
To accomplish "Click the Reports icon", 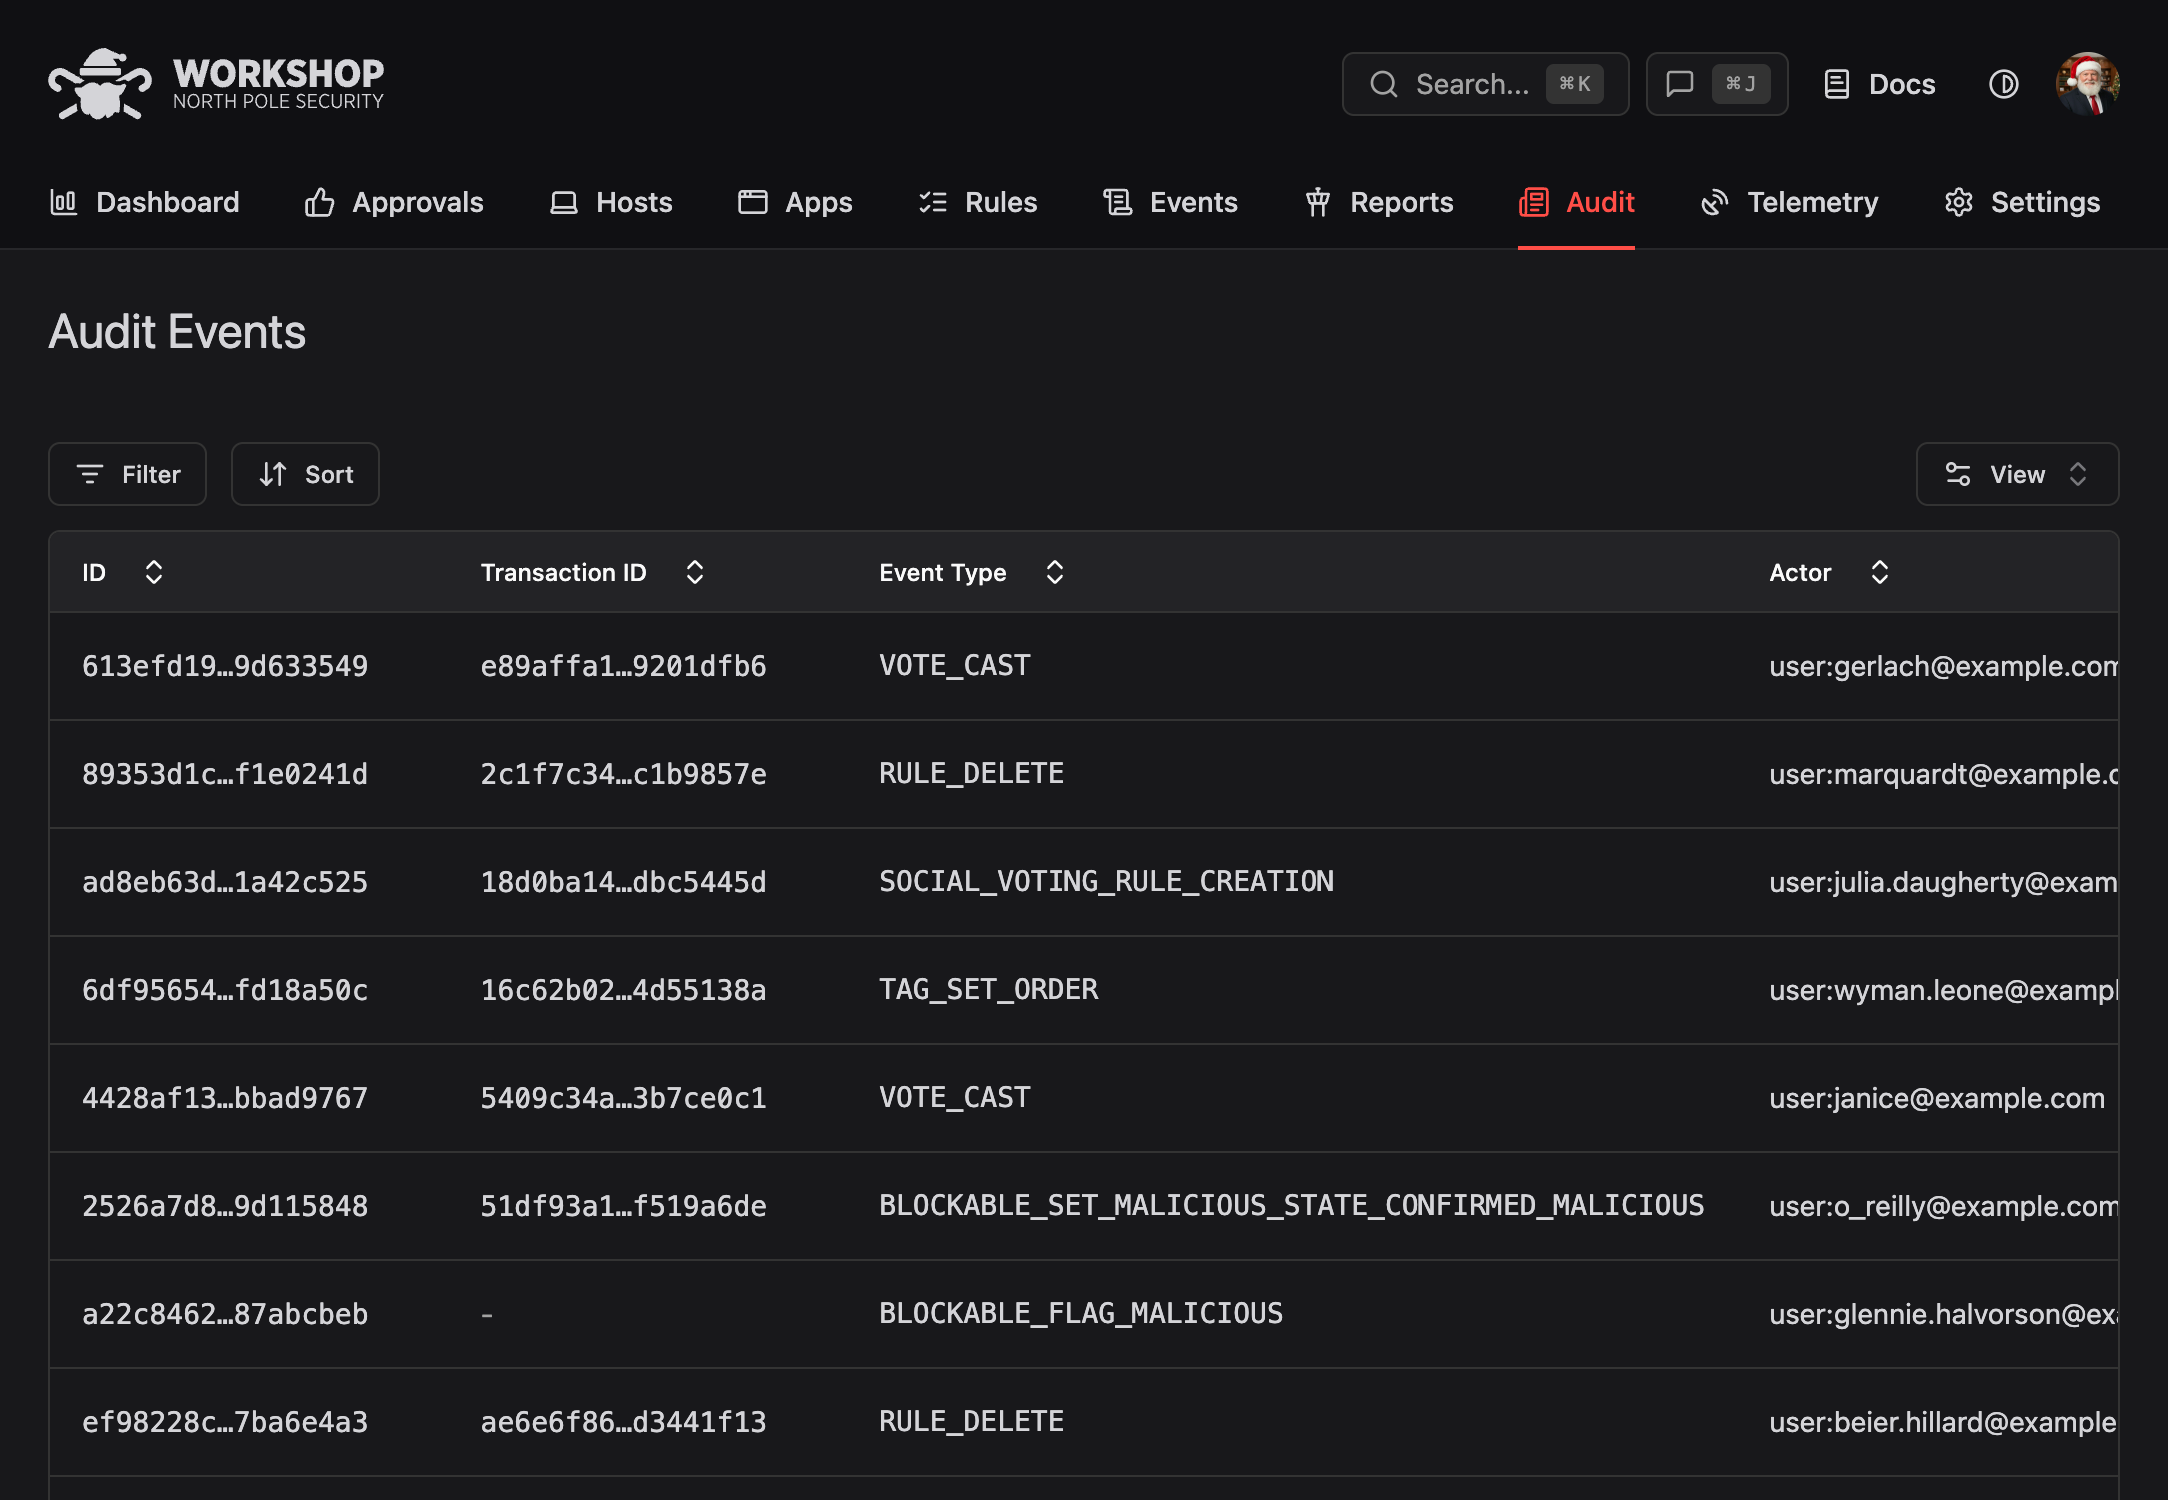I will [x=1317, y=202].
